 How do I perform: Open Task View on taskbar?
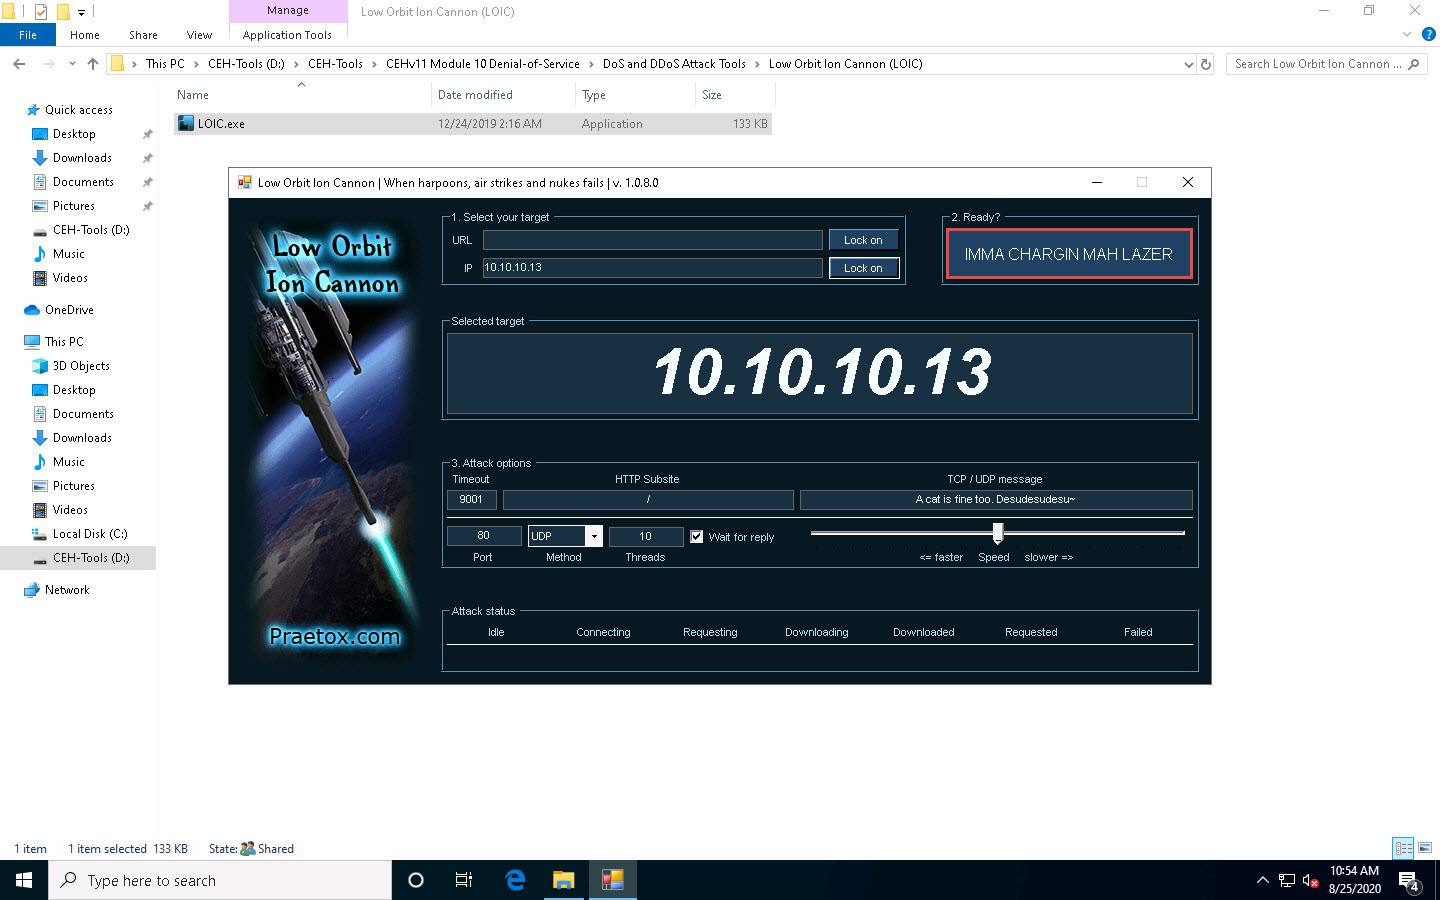464,880
